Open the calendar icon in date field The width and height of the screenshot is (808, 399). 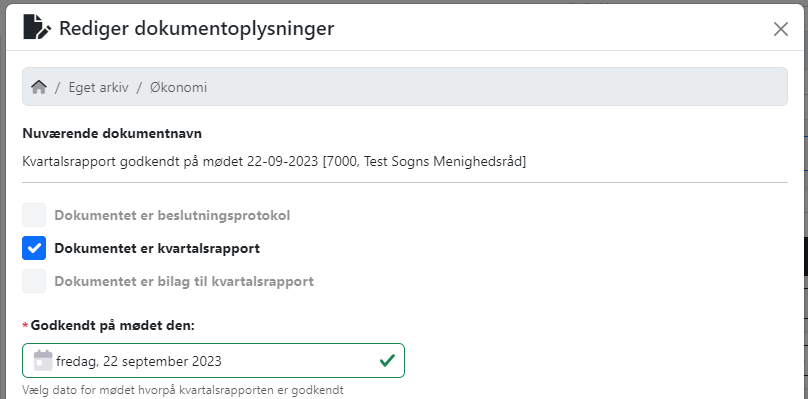pyautogui.click(x=43, y=360)
